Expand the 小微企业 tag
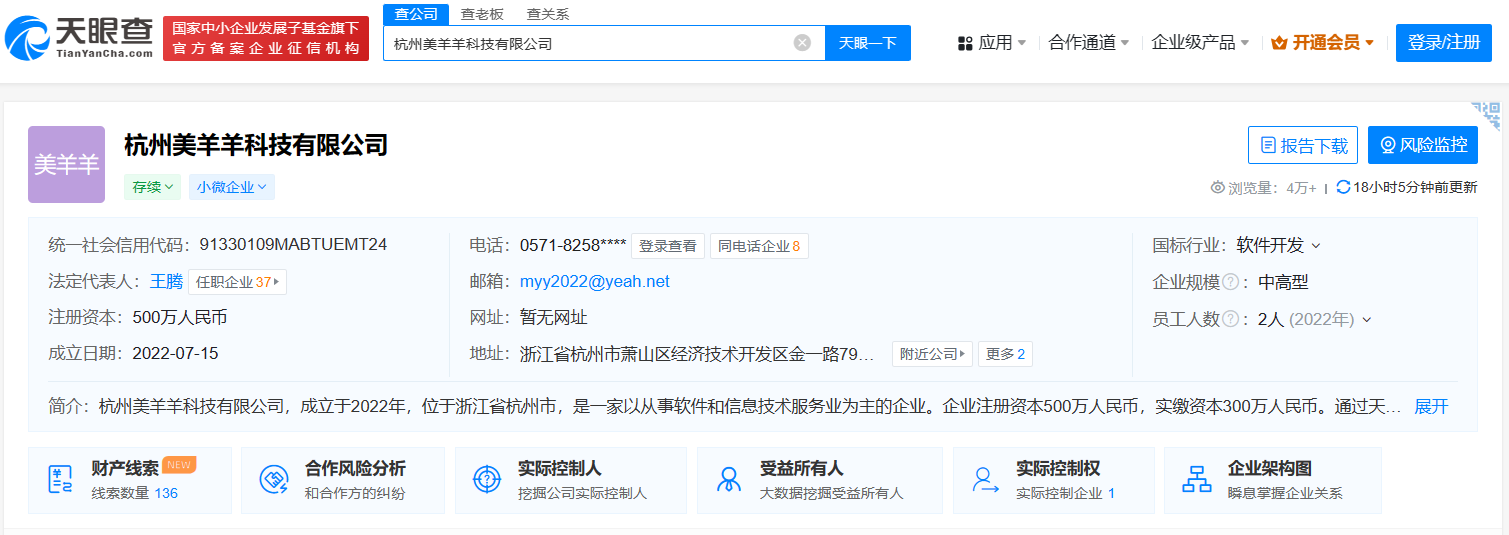This screenshot has width=1509, height=535. 231,187
